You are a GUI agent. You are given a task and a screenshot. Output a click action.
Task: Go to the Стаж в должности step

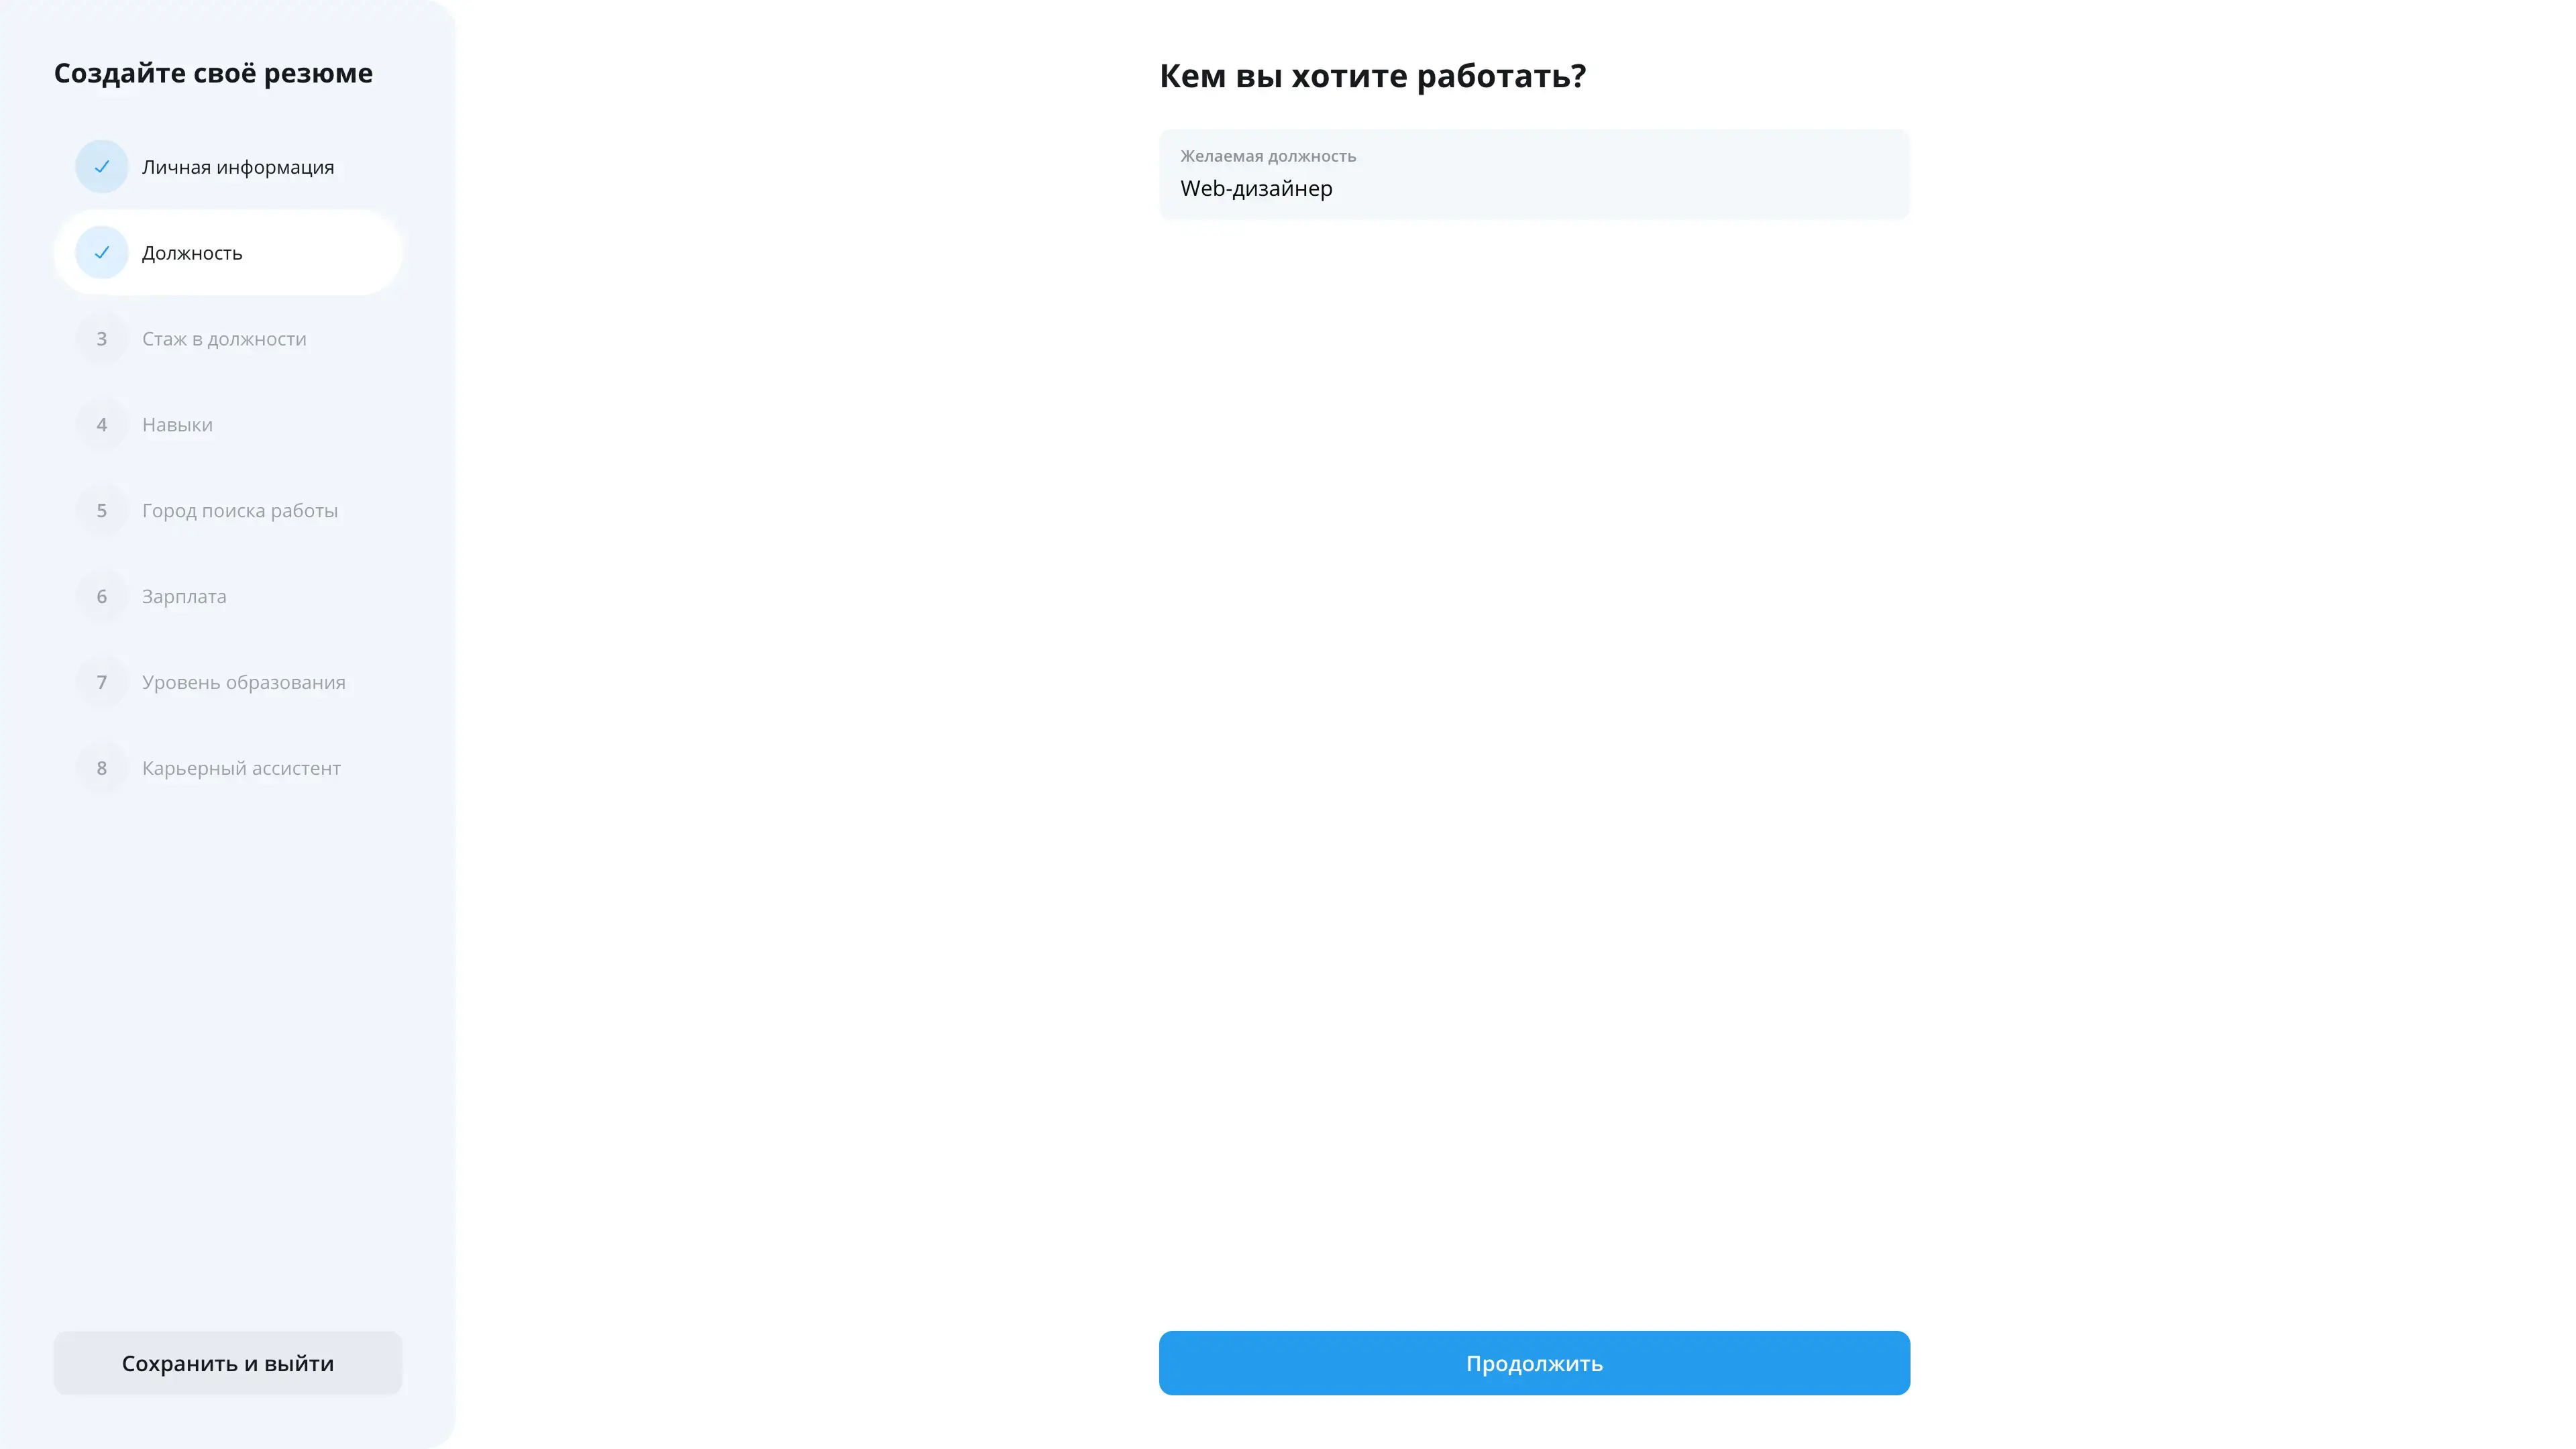click(x=224, y=339)
